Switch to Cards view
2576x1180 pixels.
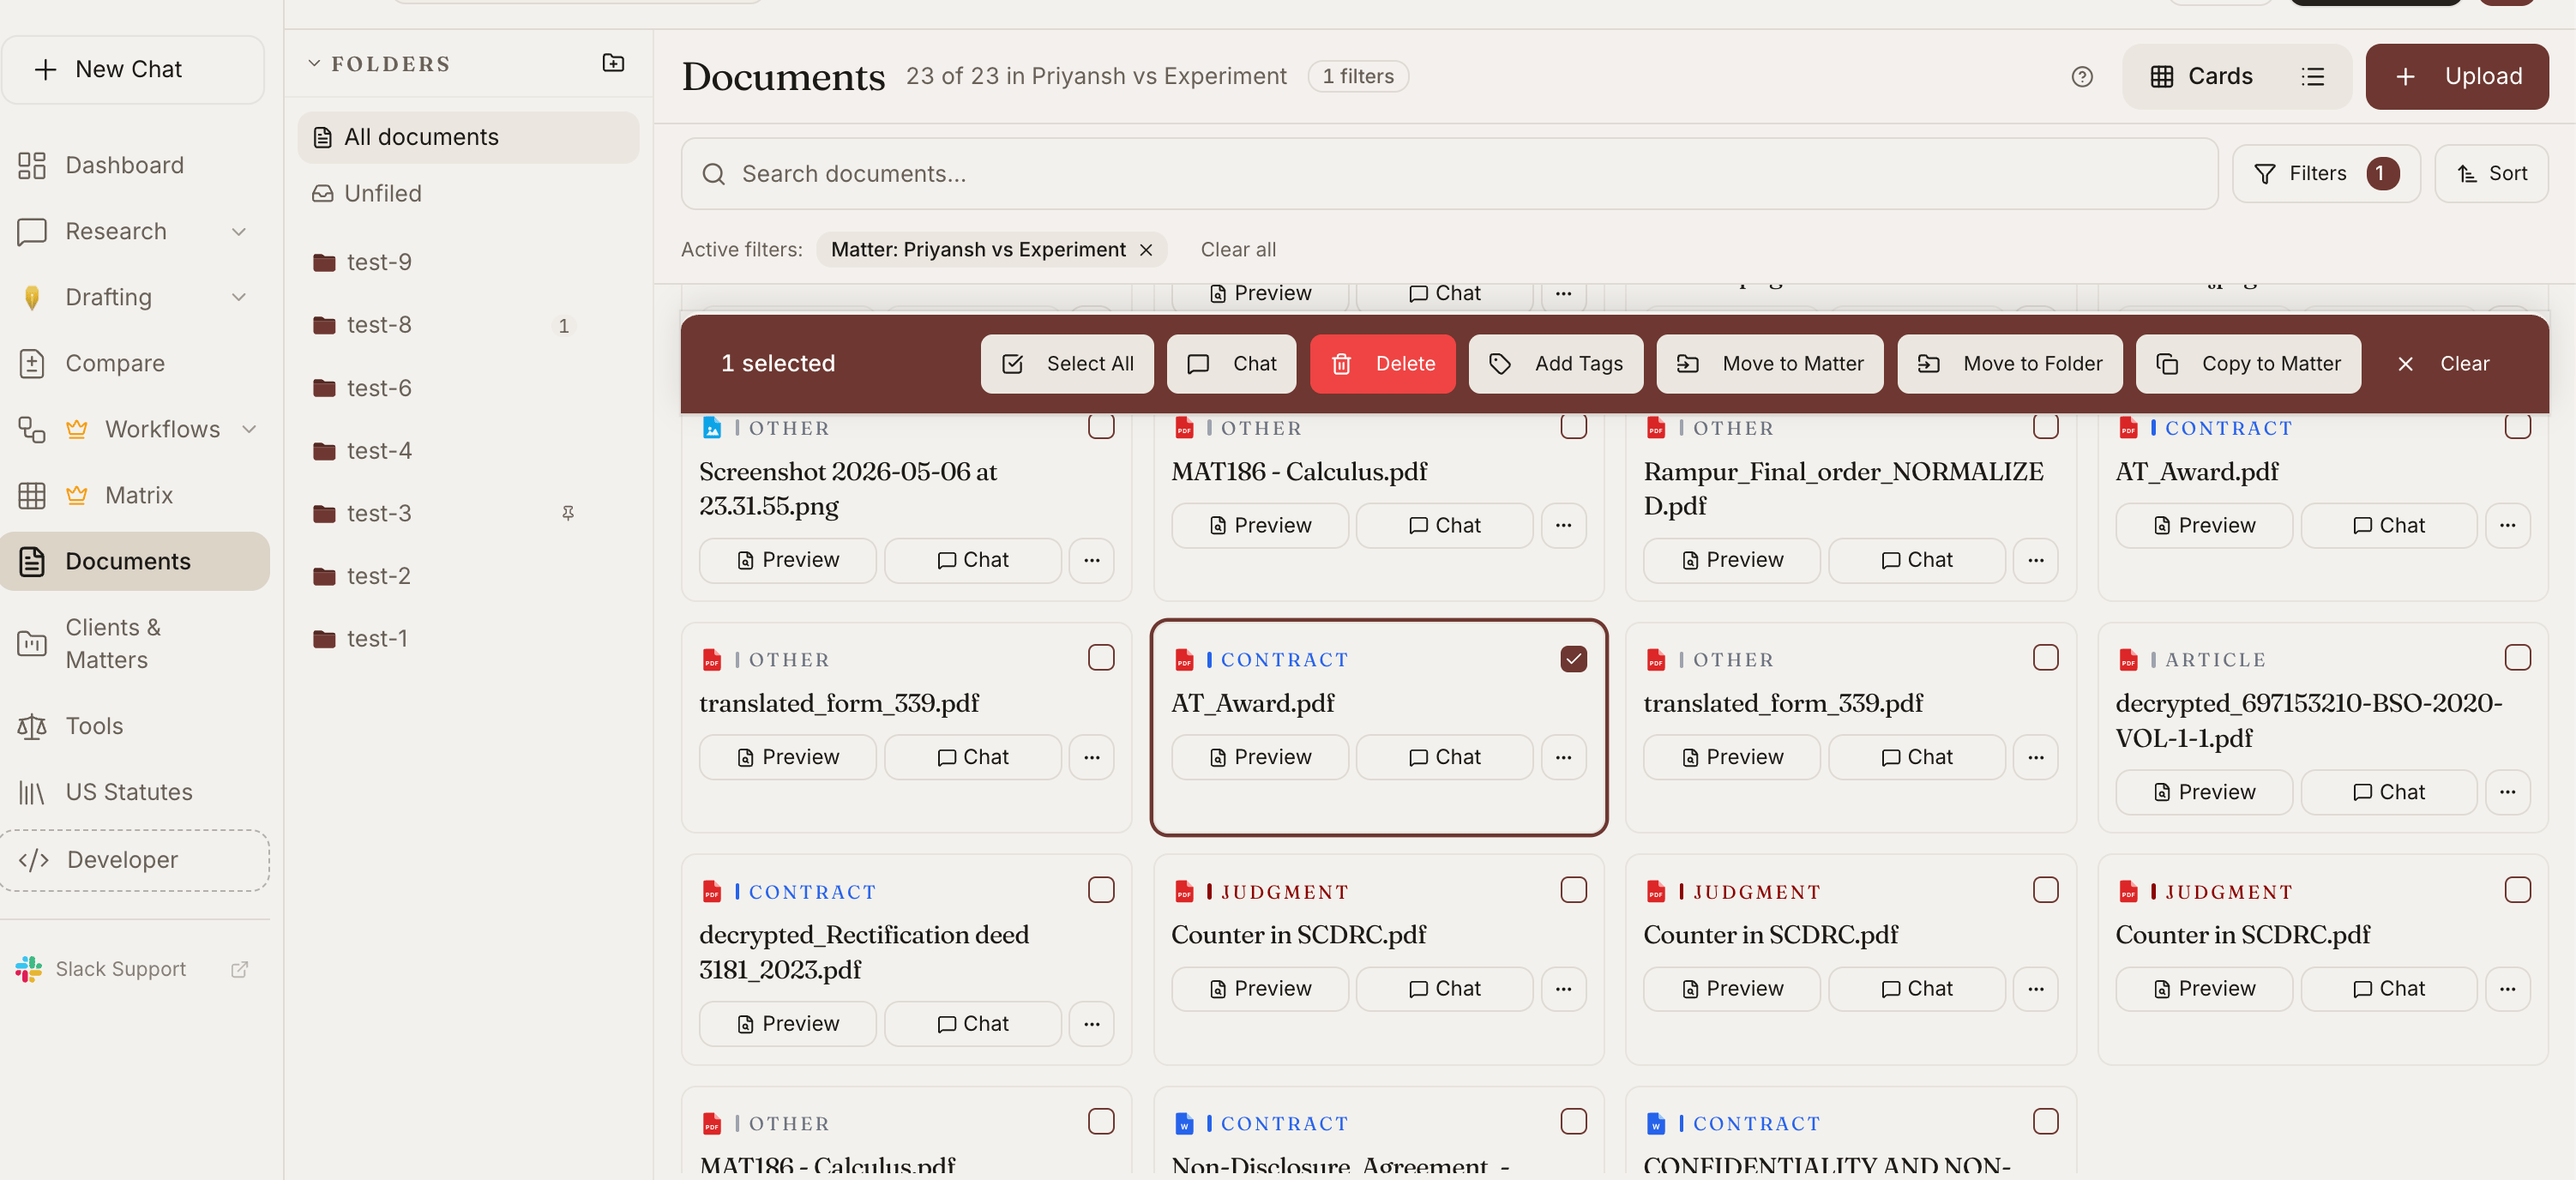pyautogui.click(x=2201, y=77)
